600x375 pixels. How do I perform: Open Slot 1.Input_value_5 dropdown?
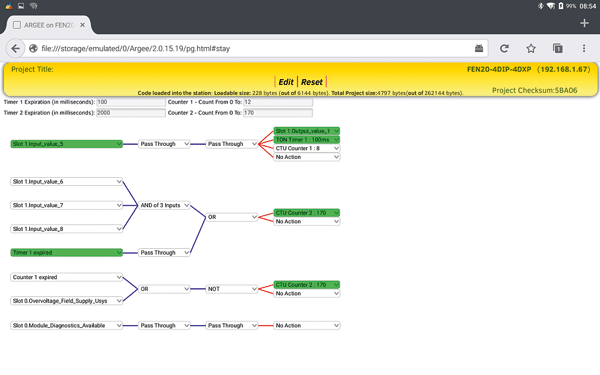[67, 144]
